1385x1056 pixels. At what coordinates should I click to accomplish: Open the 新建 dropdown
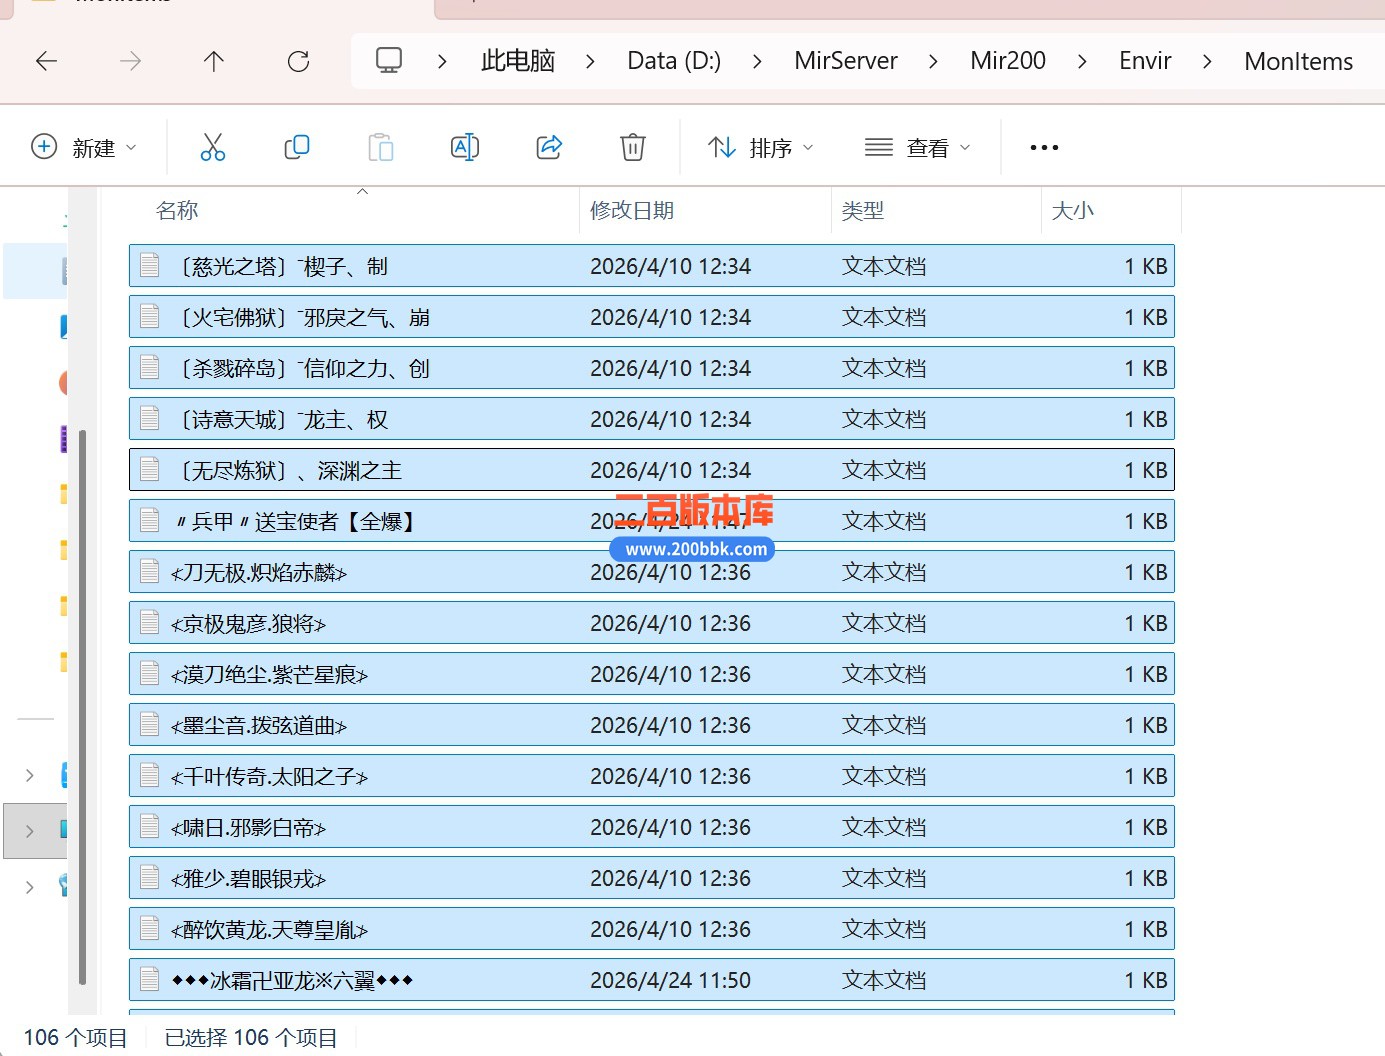point(85,148)
